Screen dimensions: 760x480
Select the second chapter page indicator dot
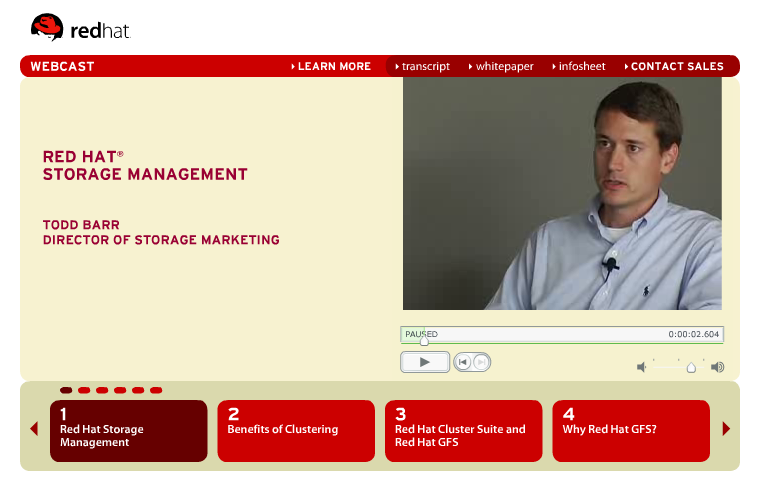click(84, 390)
